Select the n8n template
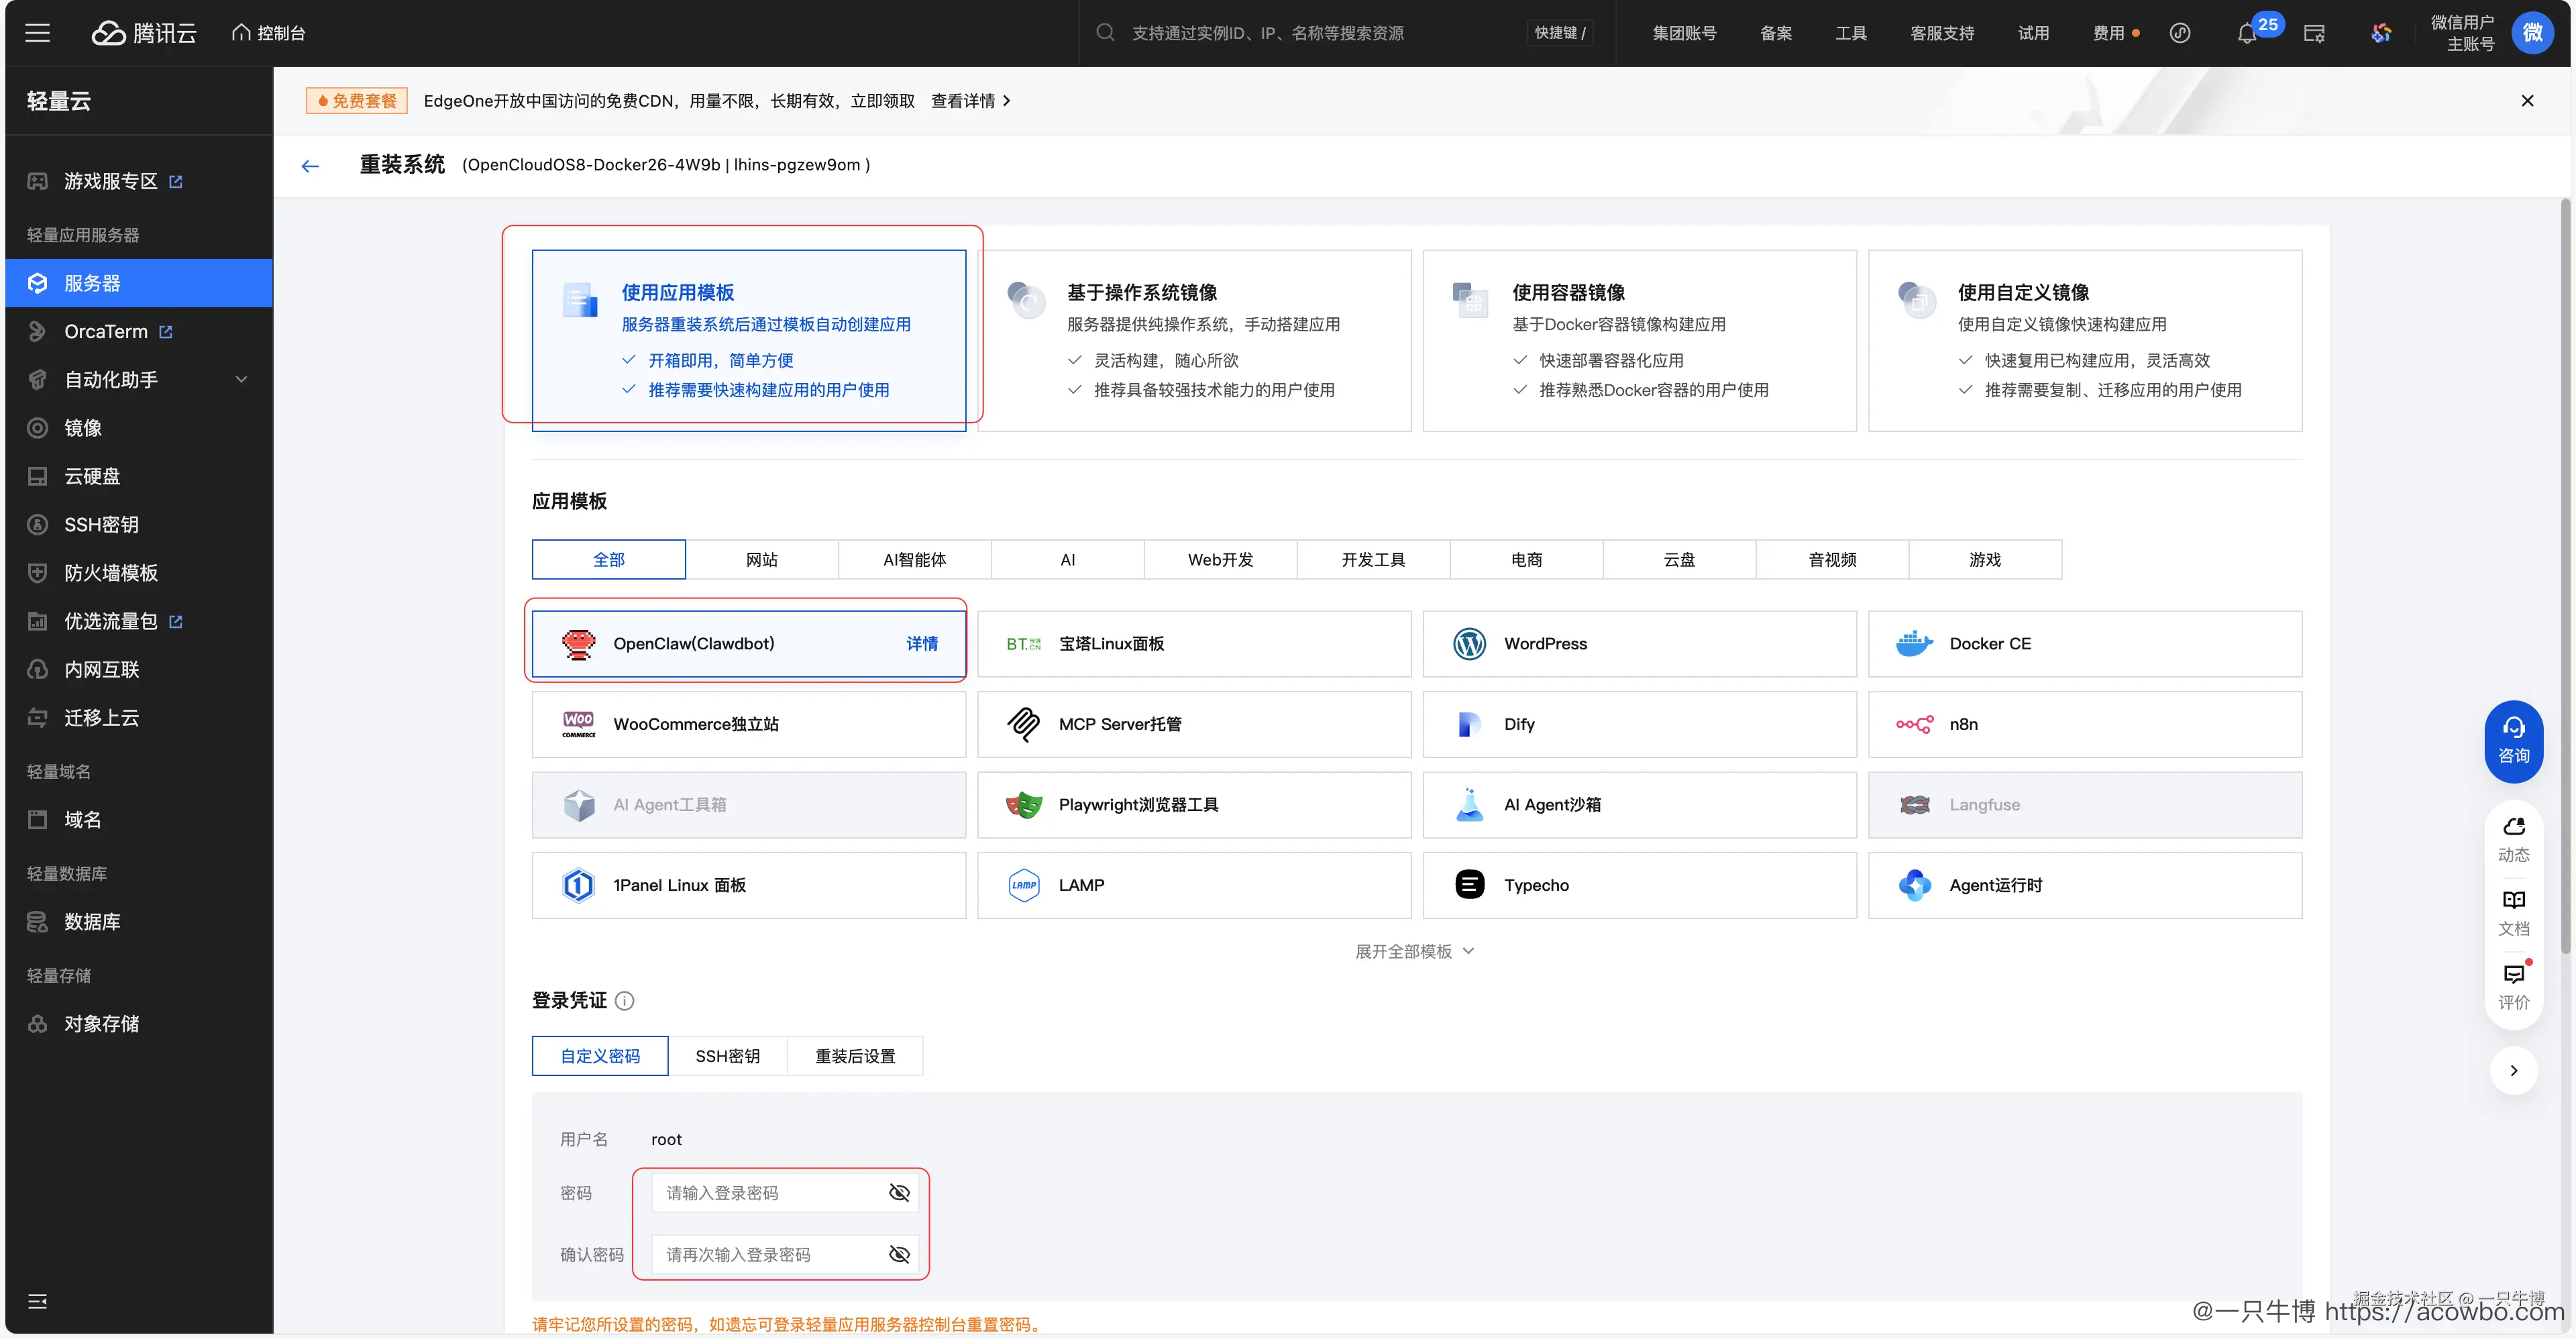 pos(2085,724)
